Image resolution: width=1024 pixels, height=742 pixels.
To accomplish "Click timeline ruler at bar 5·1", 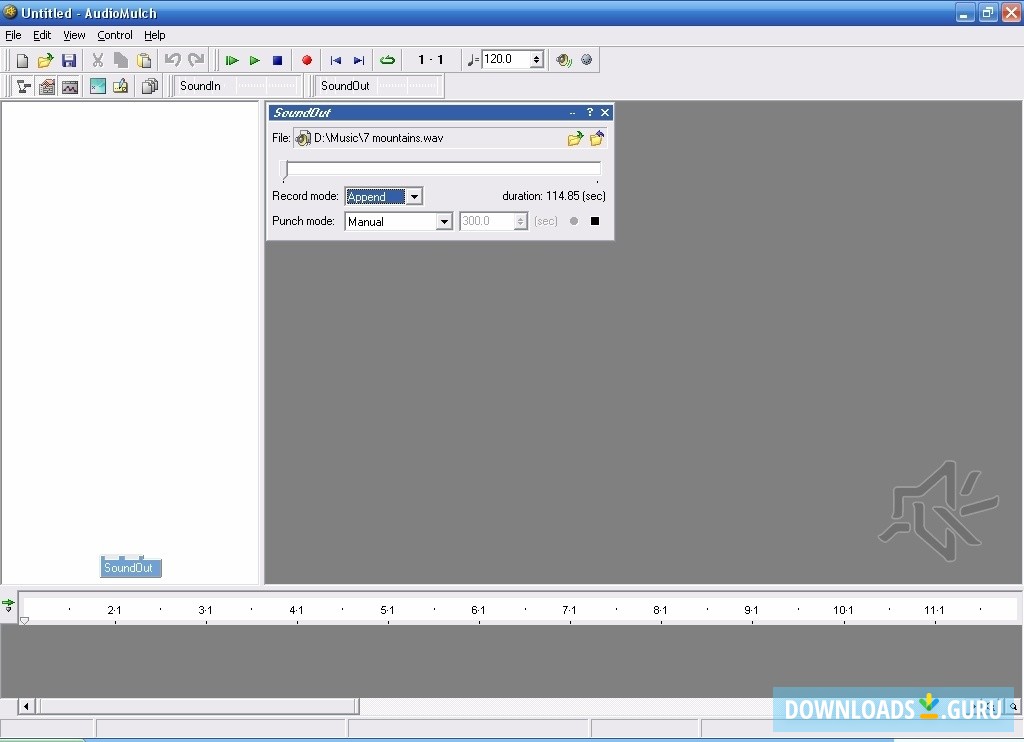I will coord(387,610).
